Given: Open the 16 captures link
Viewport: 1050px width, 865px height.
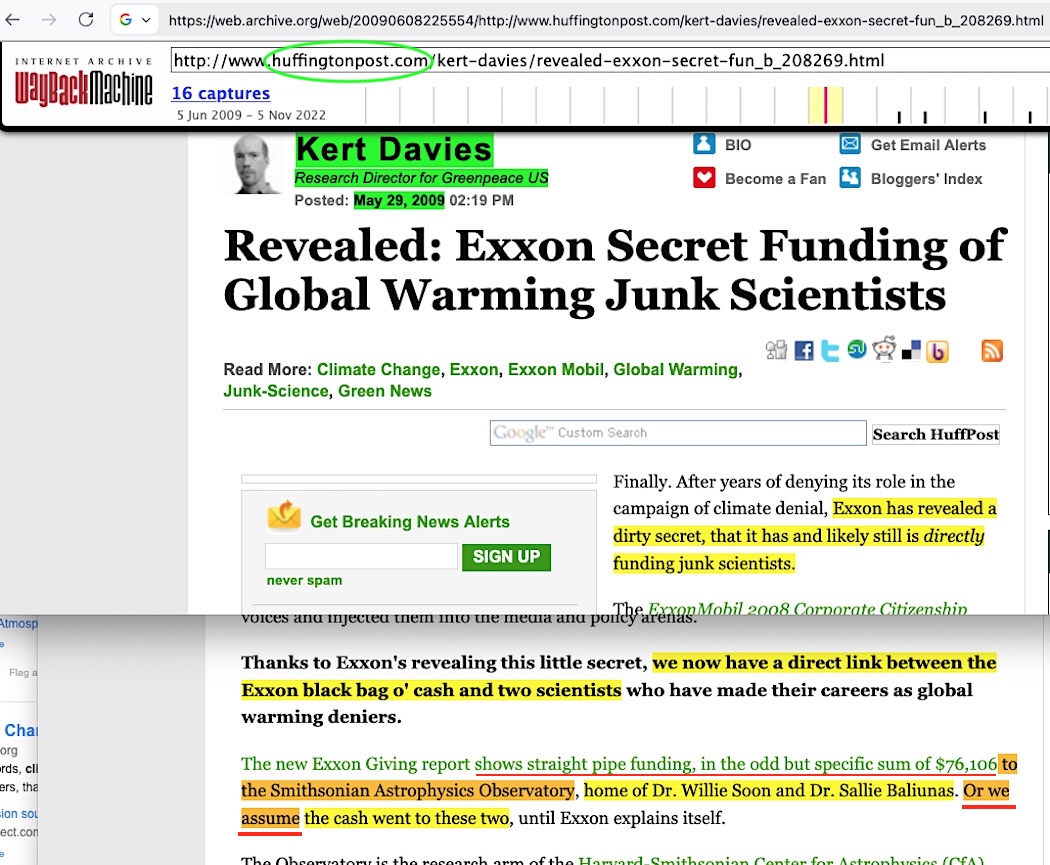Looking at the screenshot, I should point(220,93).
